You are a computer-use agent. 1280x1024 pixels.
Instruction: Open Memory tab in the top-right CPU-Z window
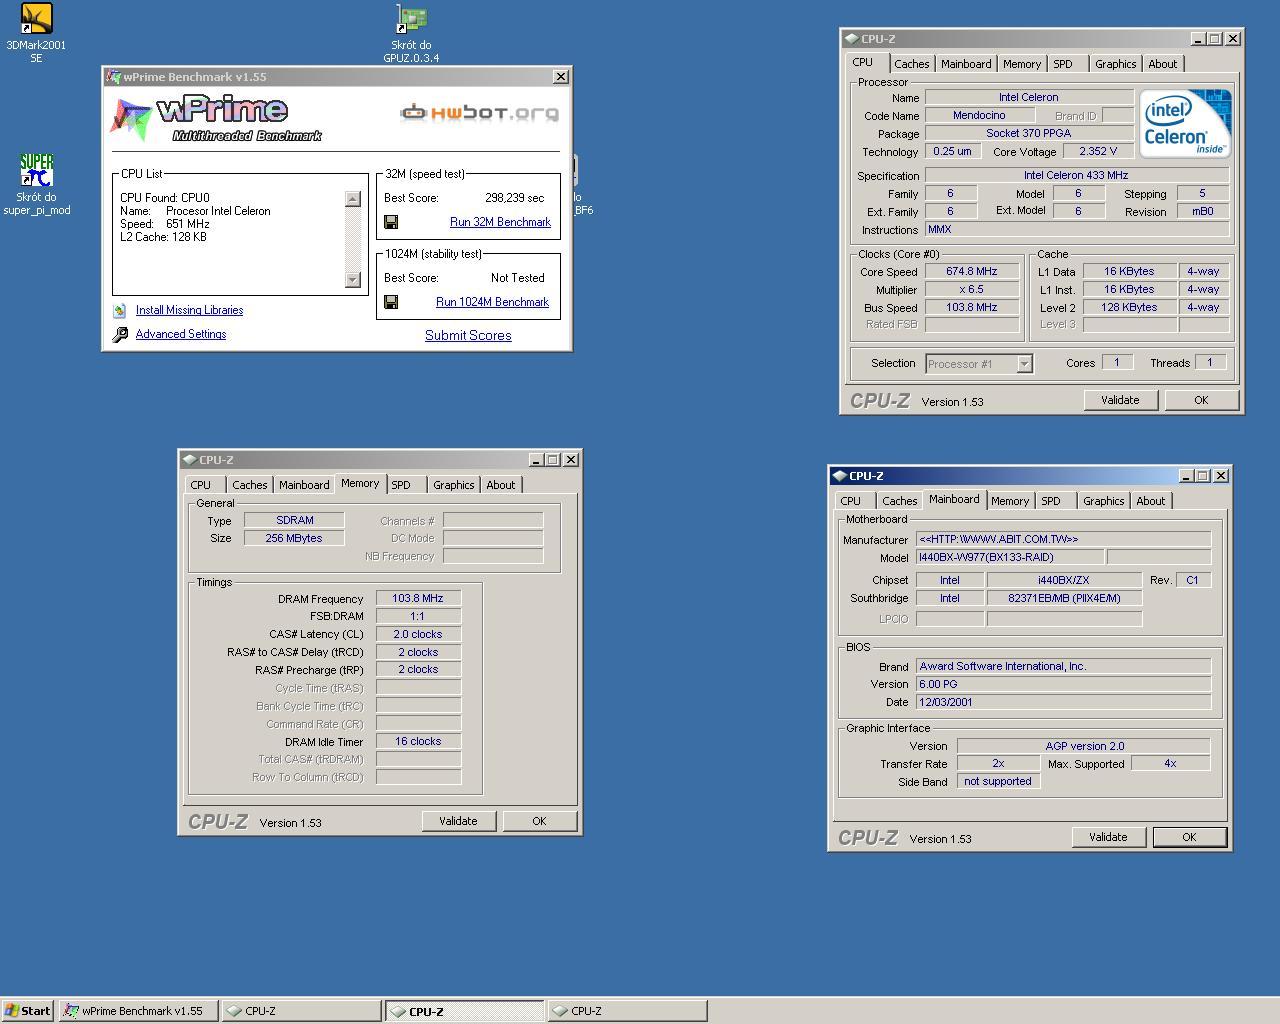coord(1022,64)
